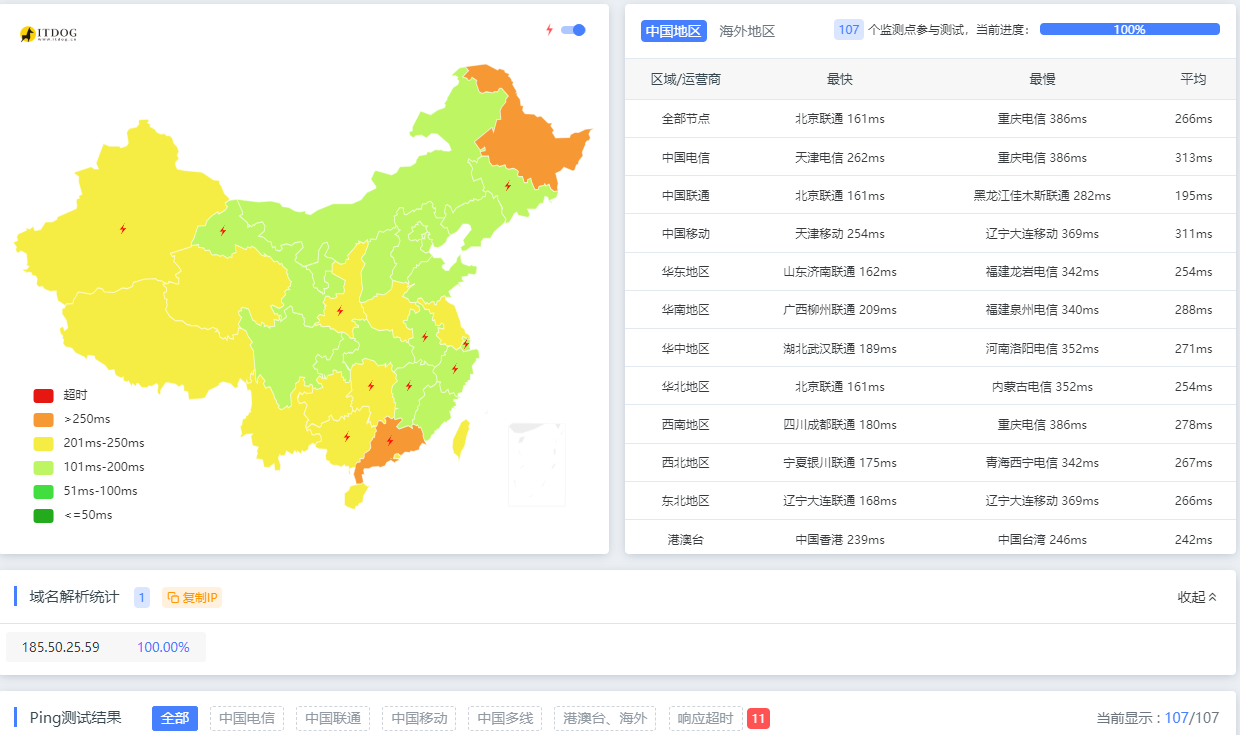
Task: Click lightning marker on Xinjiang region
Action: (123, 229)
